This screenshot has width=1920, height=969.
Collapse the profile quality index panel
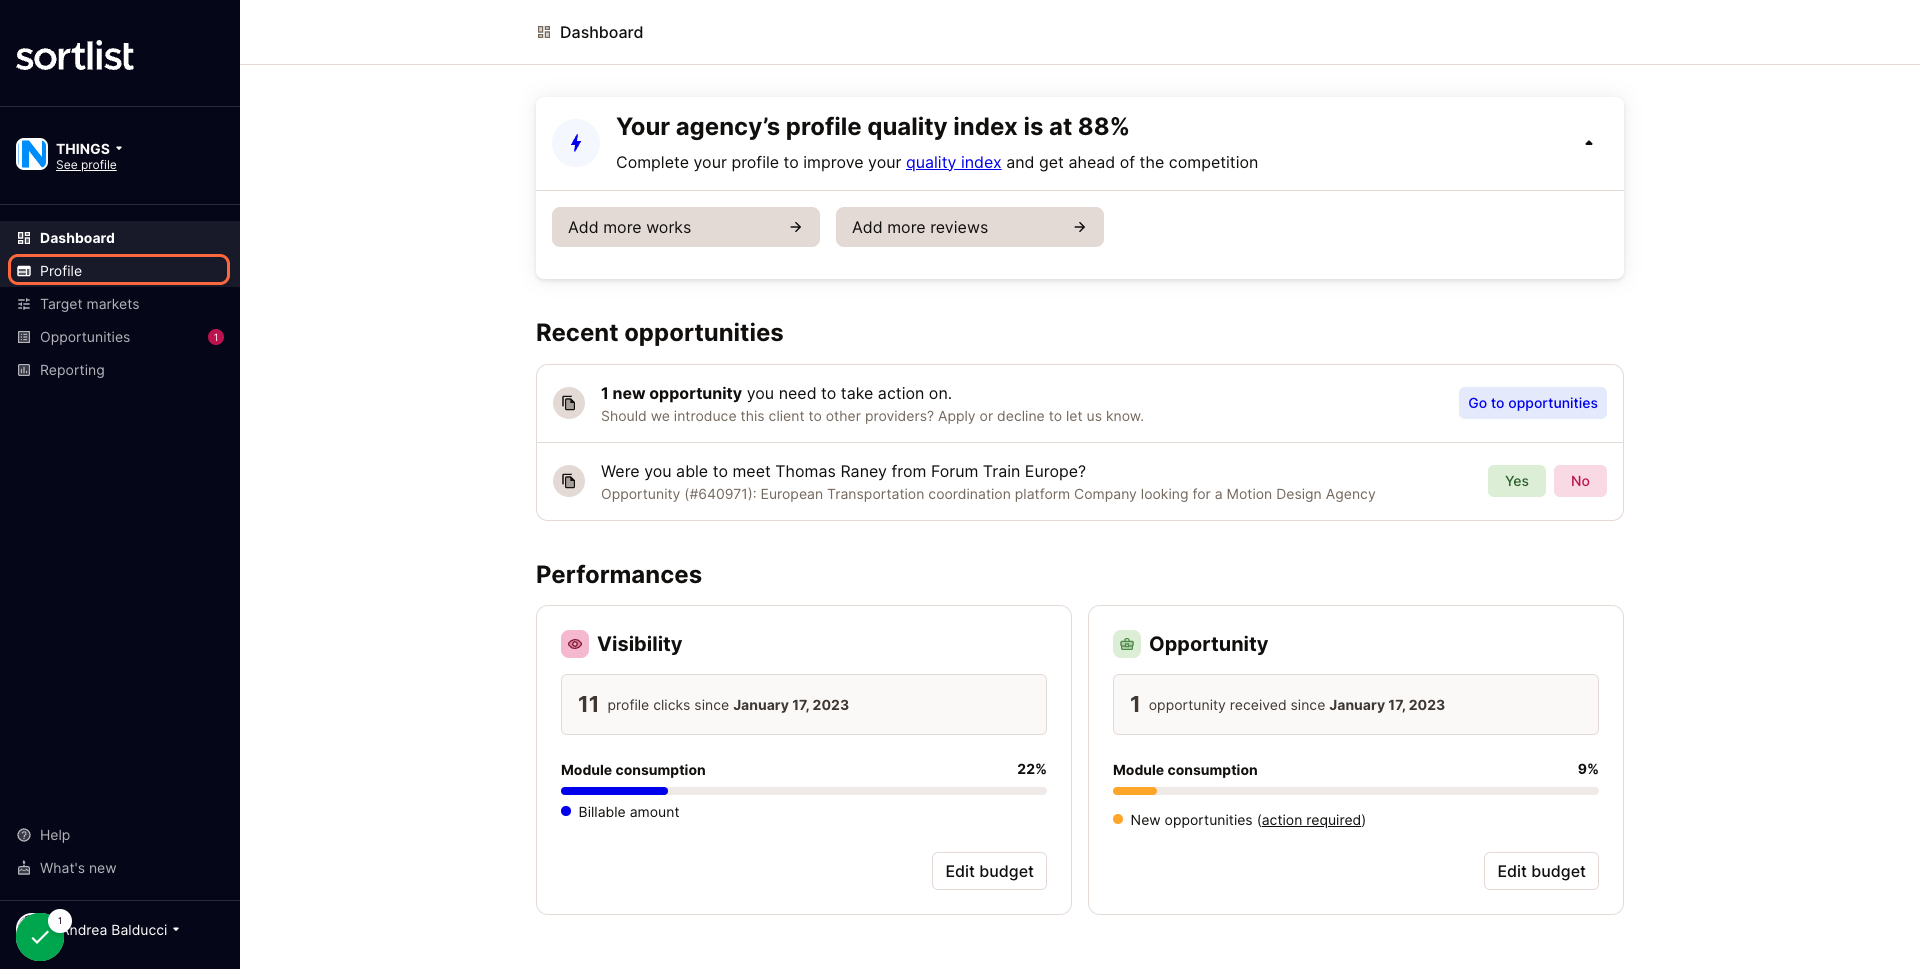pos(1588,143)
